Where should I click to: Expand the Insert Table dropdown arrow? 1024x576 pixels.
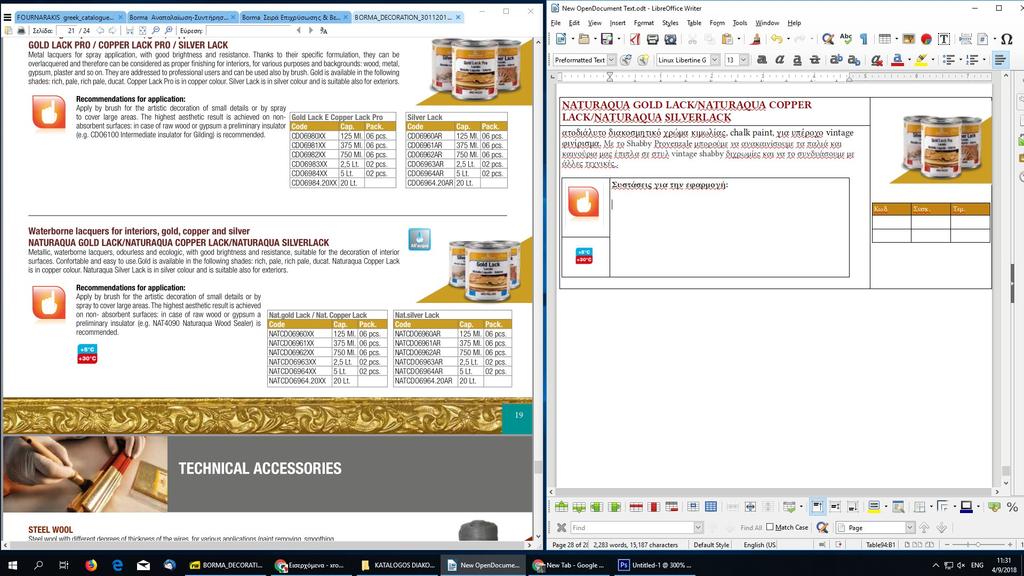point(895,39)
